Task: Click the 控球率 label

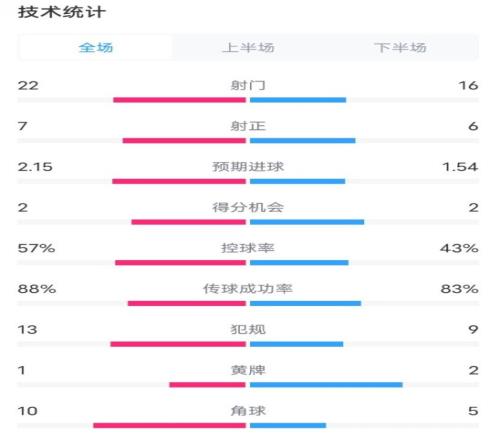Action: point(248,248)
